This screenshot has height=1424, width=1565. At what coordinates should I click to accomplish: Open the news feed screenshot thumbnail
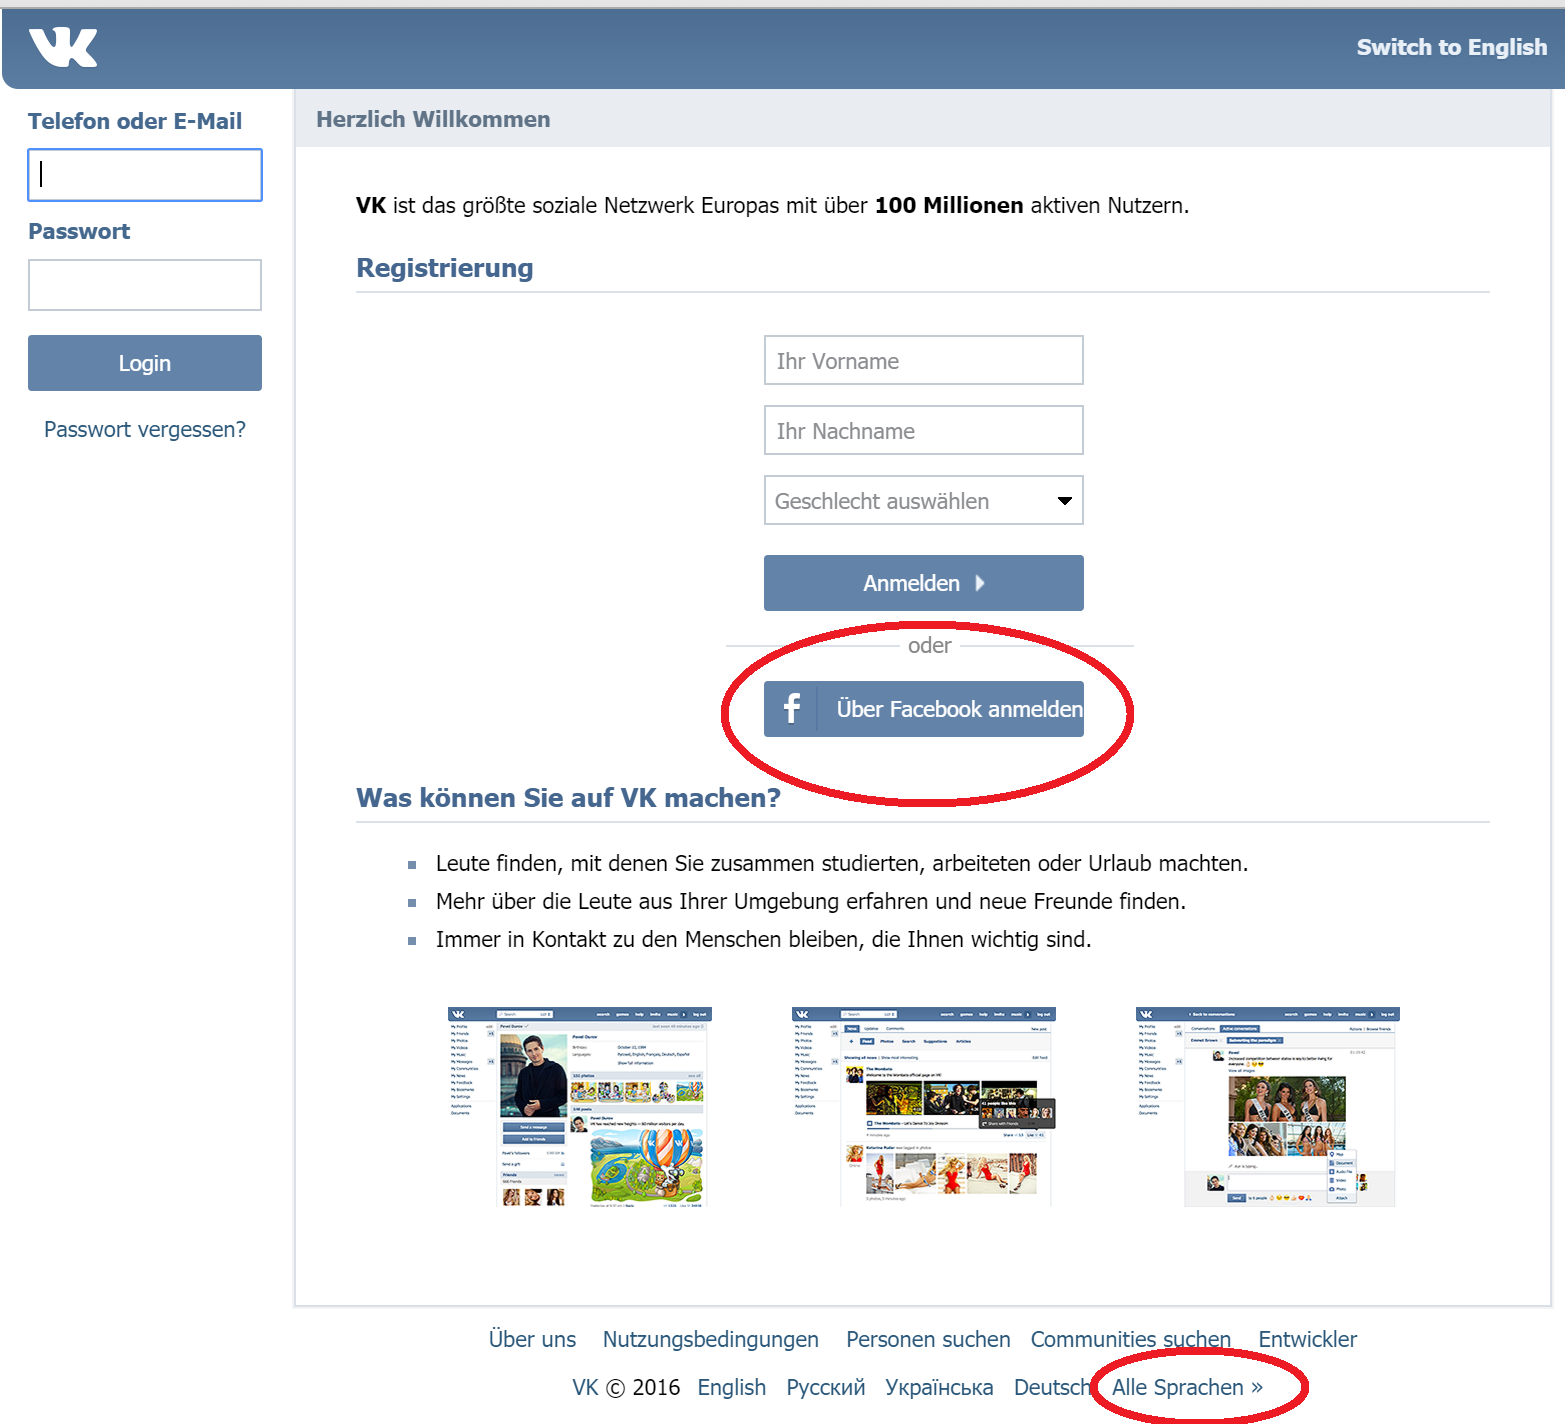coord(923,1108)
